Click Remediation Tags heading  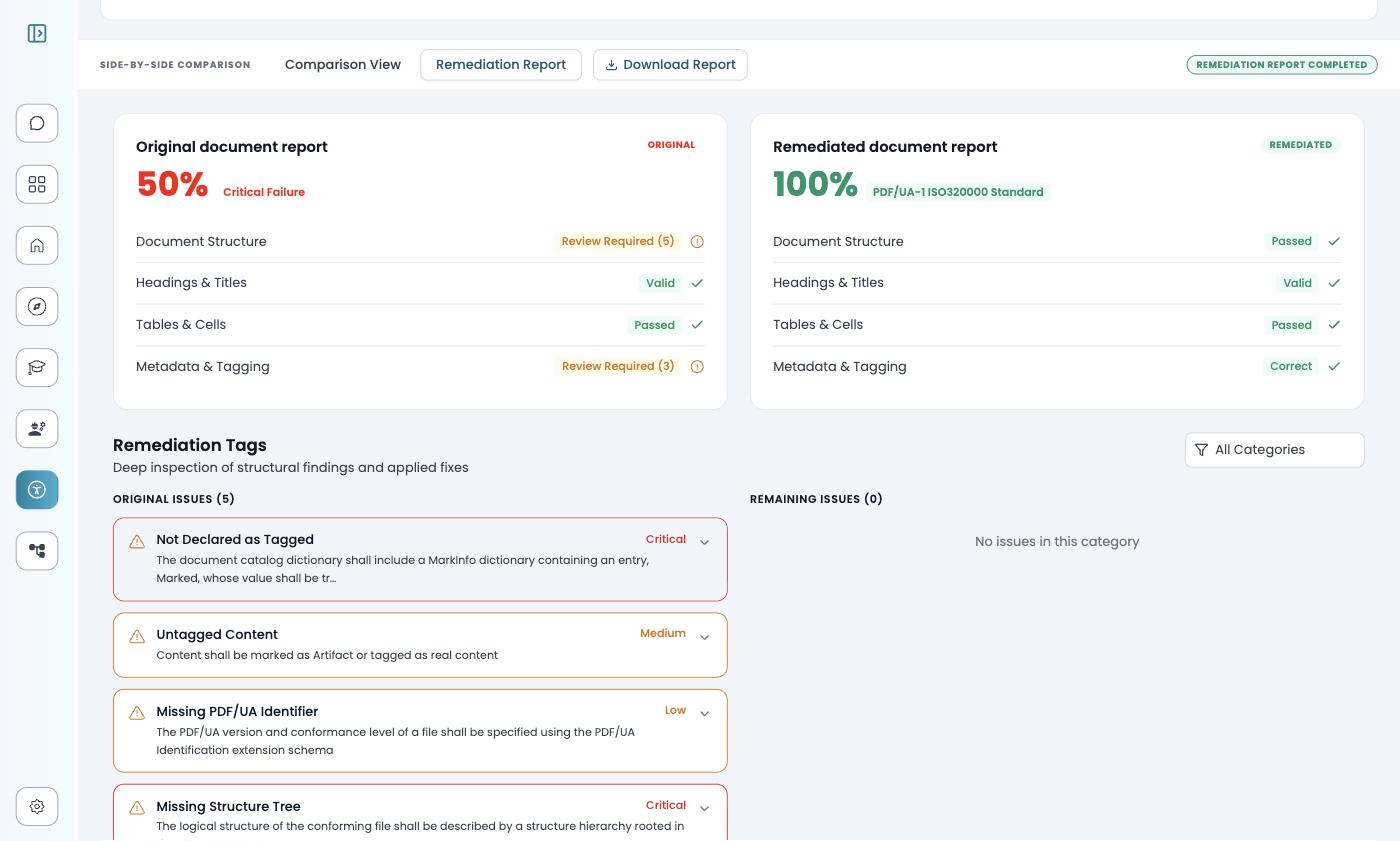[190, 445]
